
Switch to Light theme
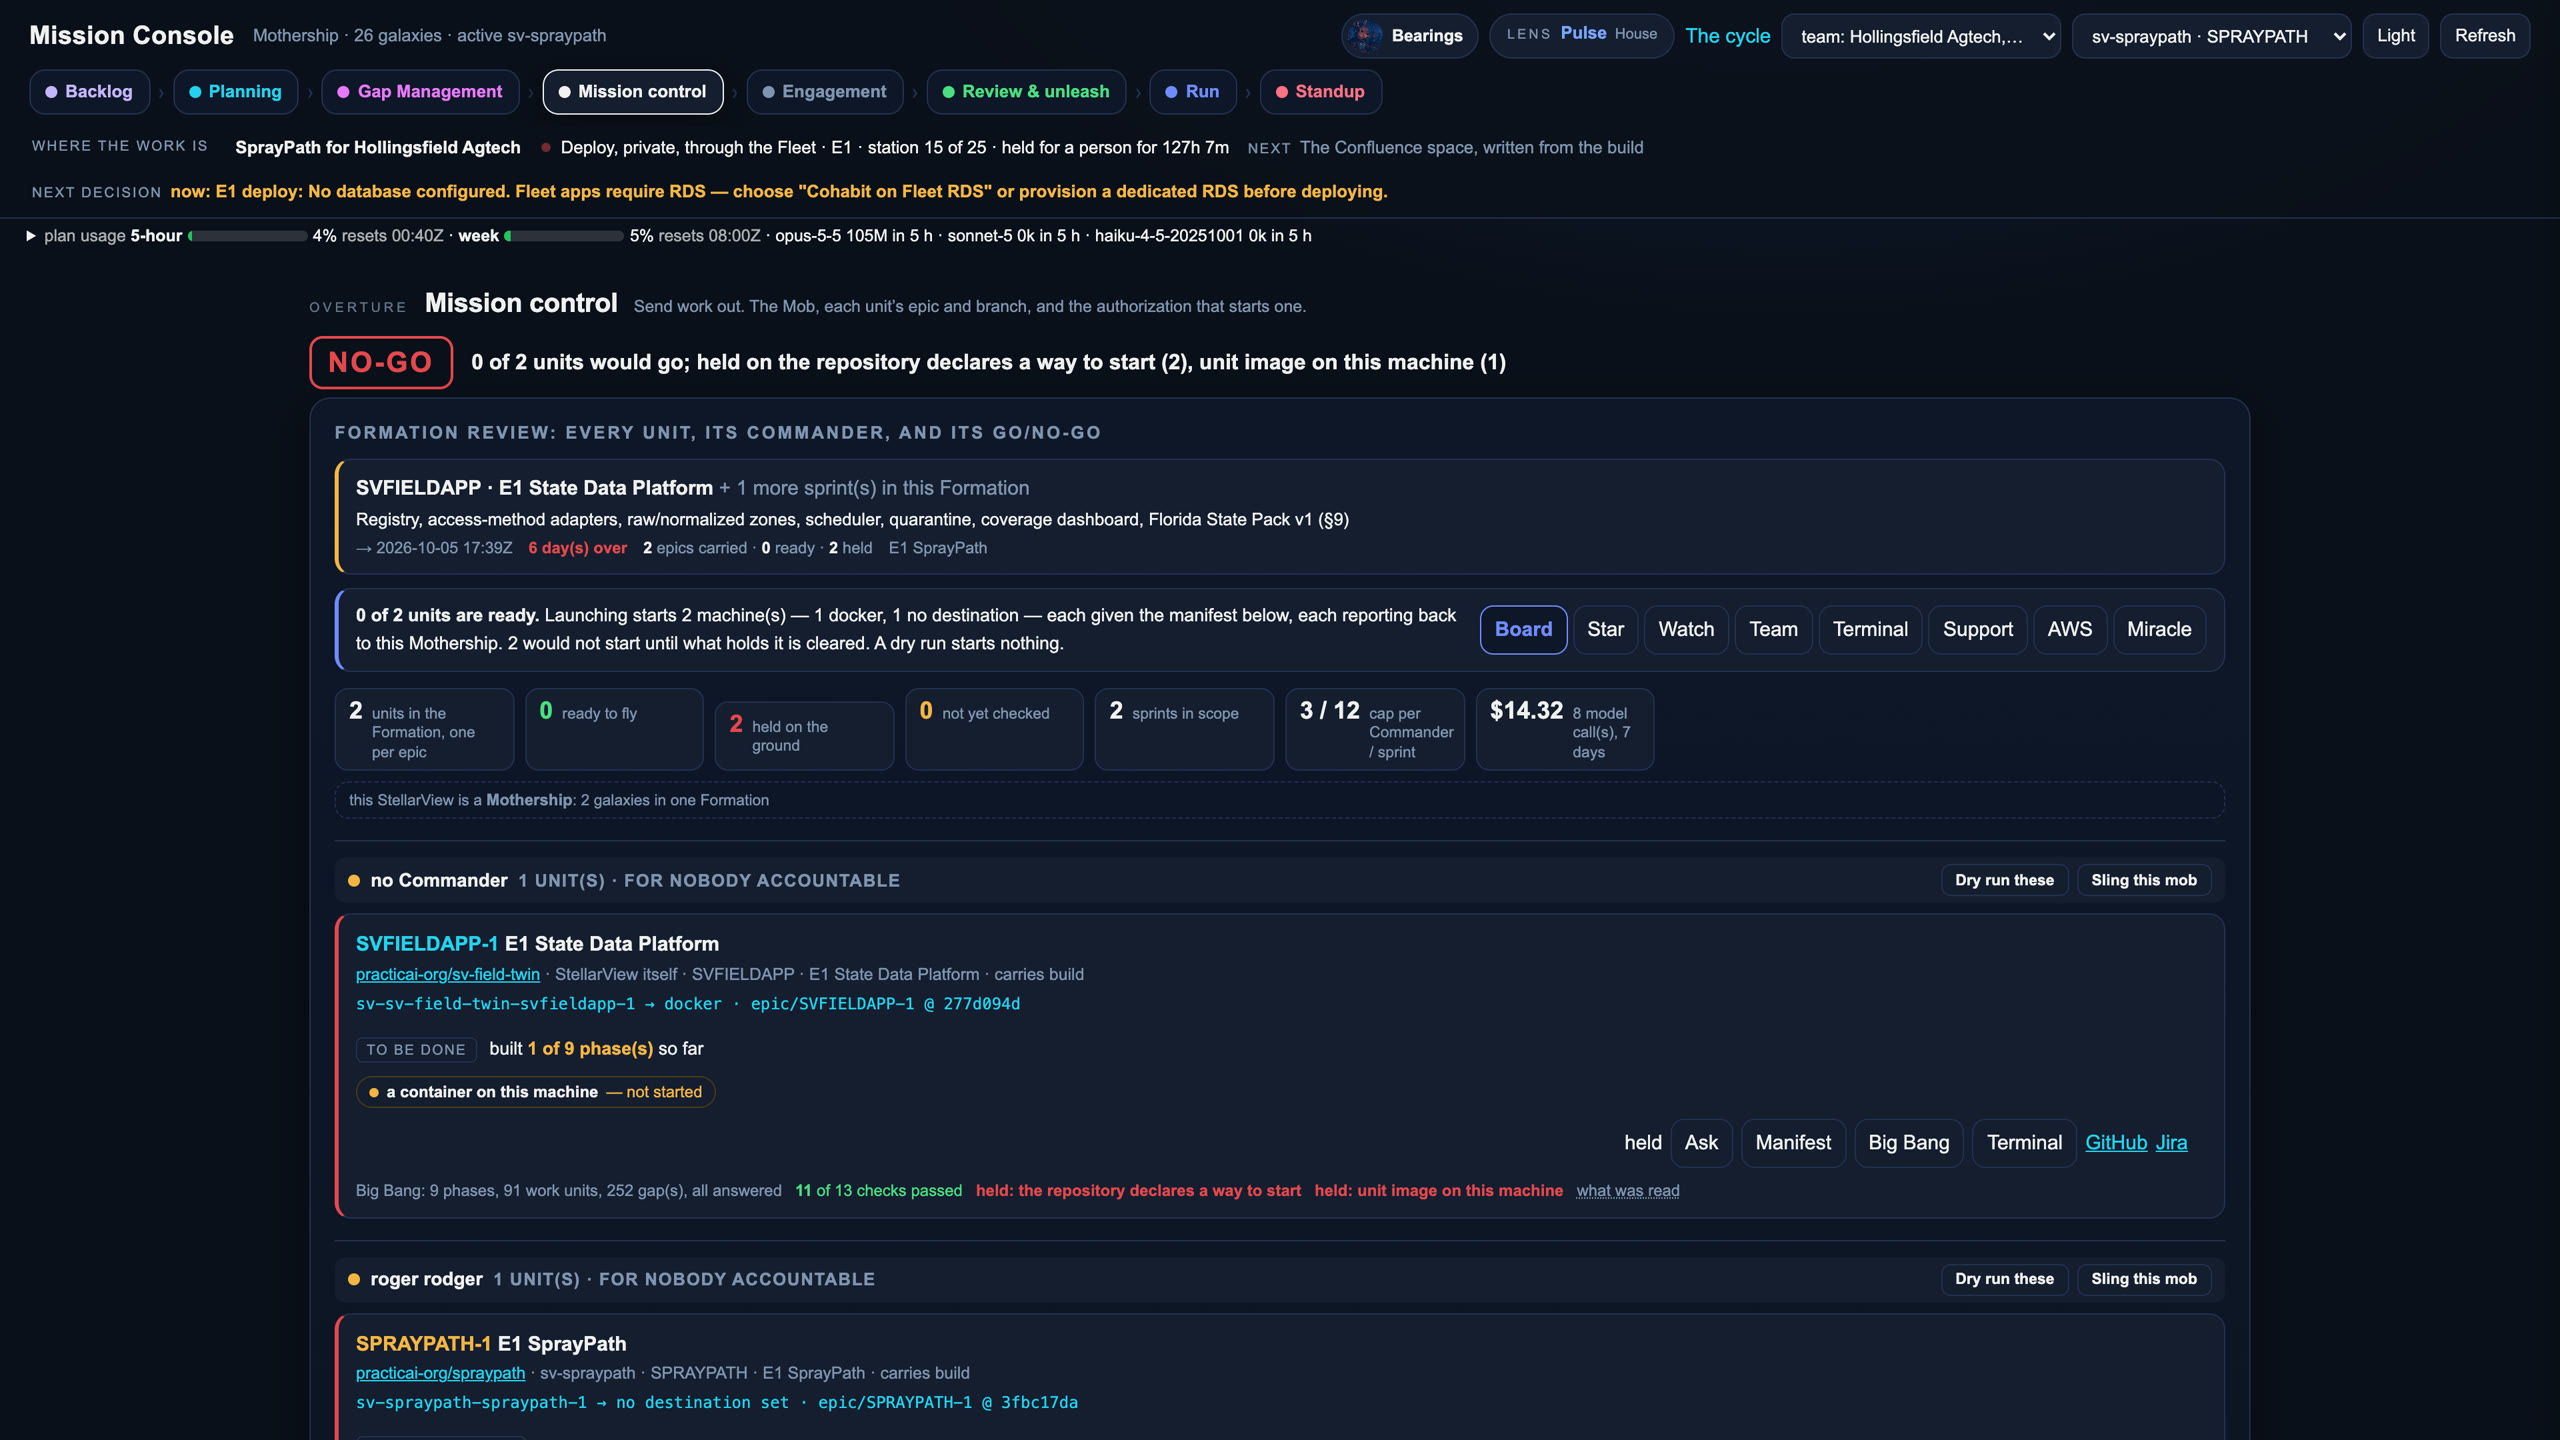(x=2395, y=36)
